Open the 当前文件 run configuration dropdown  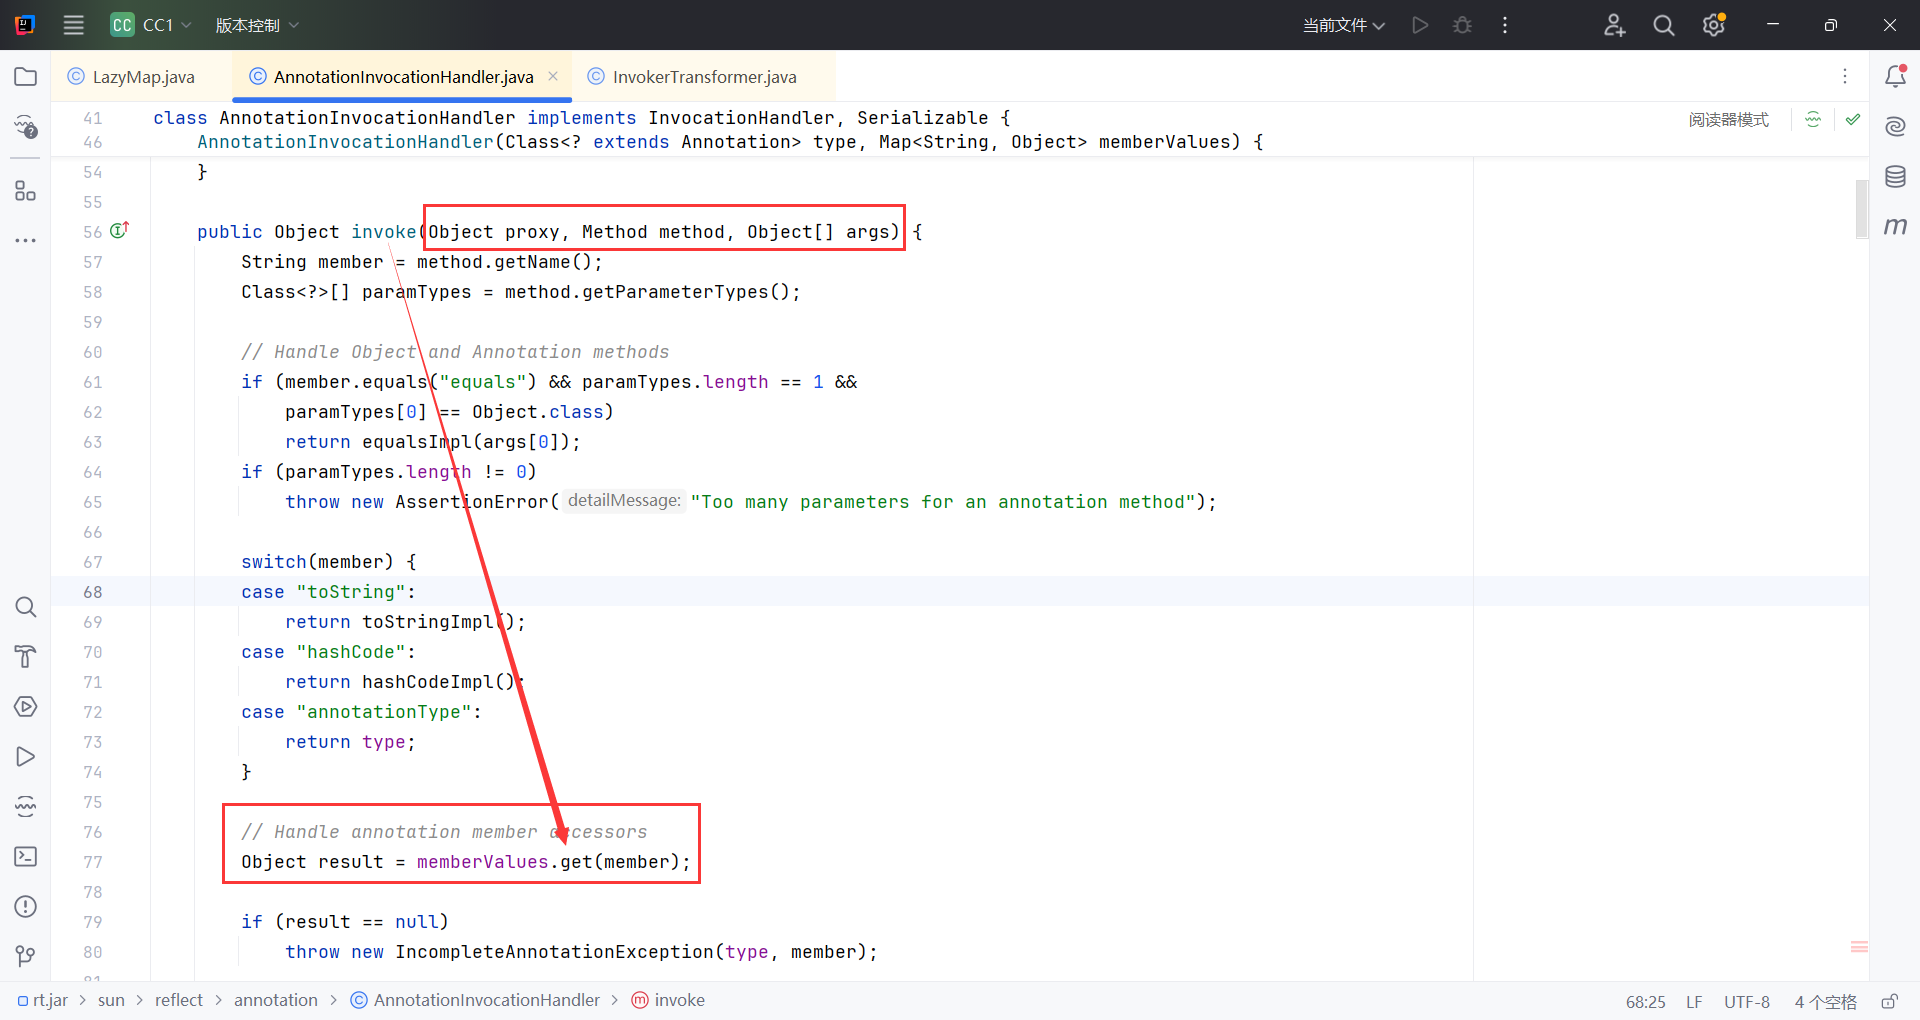tap(1343, 25)
